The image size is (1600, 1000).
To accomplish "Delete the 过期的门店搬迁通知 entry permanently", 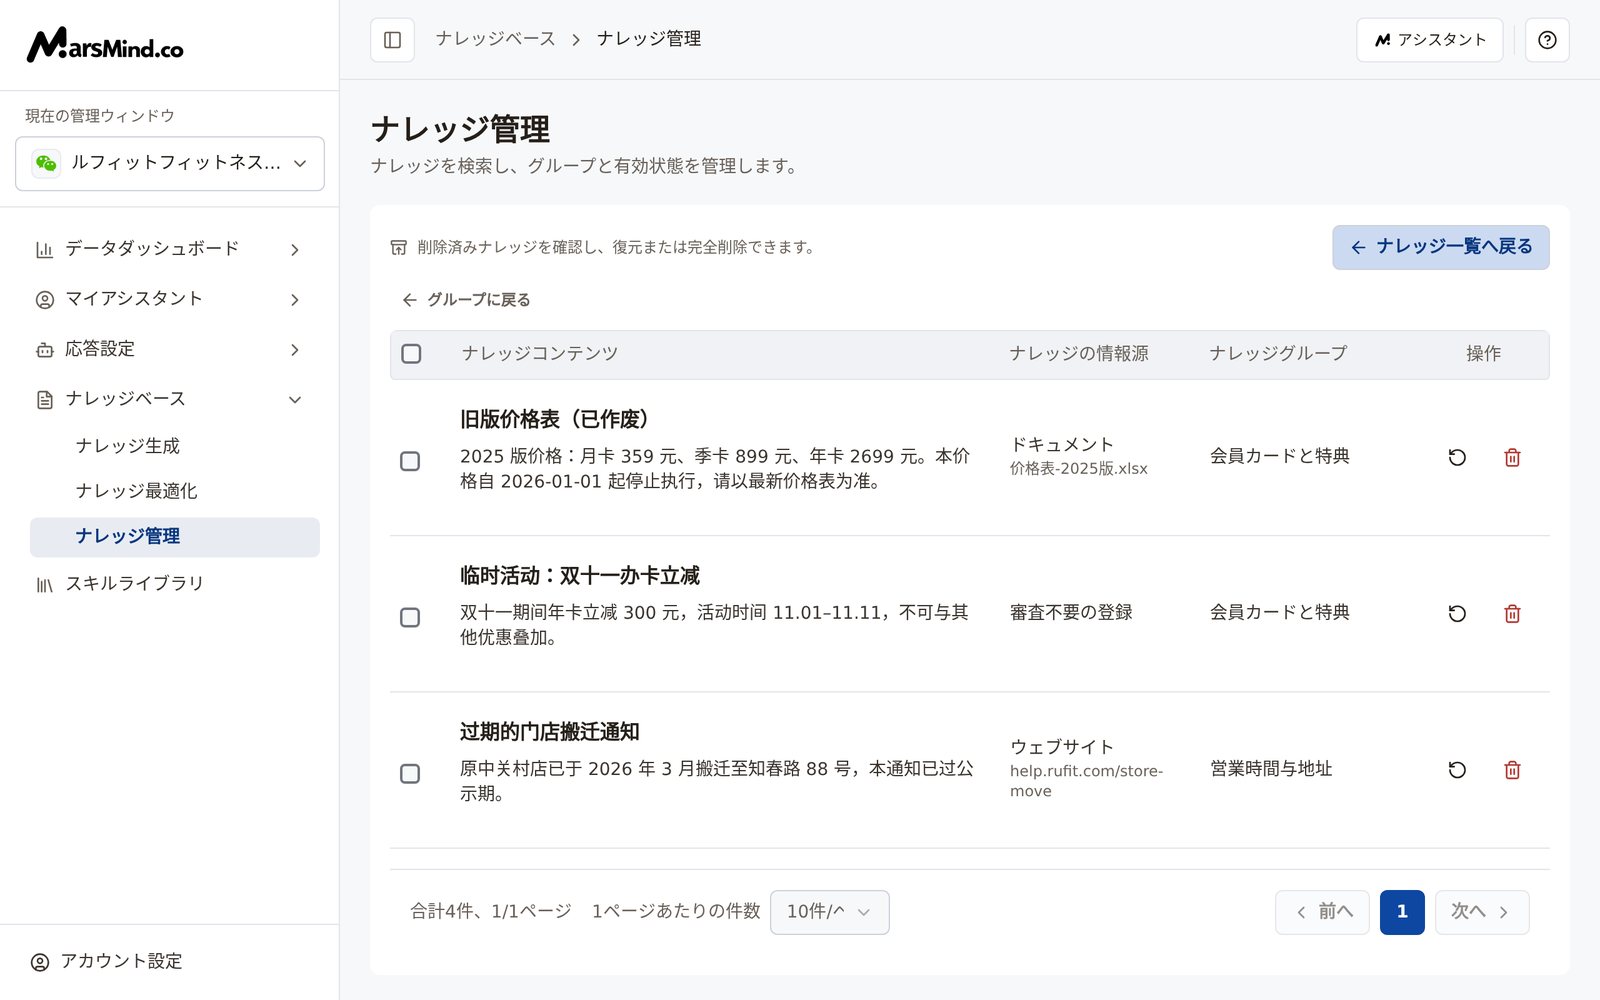I will pyautogui.click(x=1512, y=769).
